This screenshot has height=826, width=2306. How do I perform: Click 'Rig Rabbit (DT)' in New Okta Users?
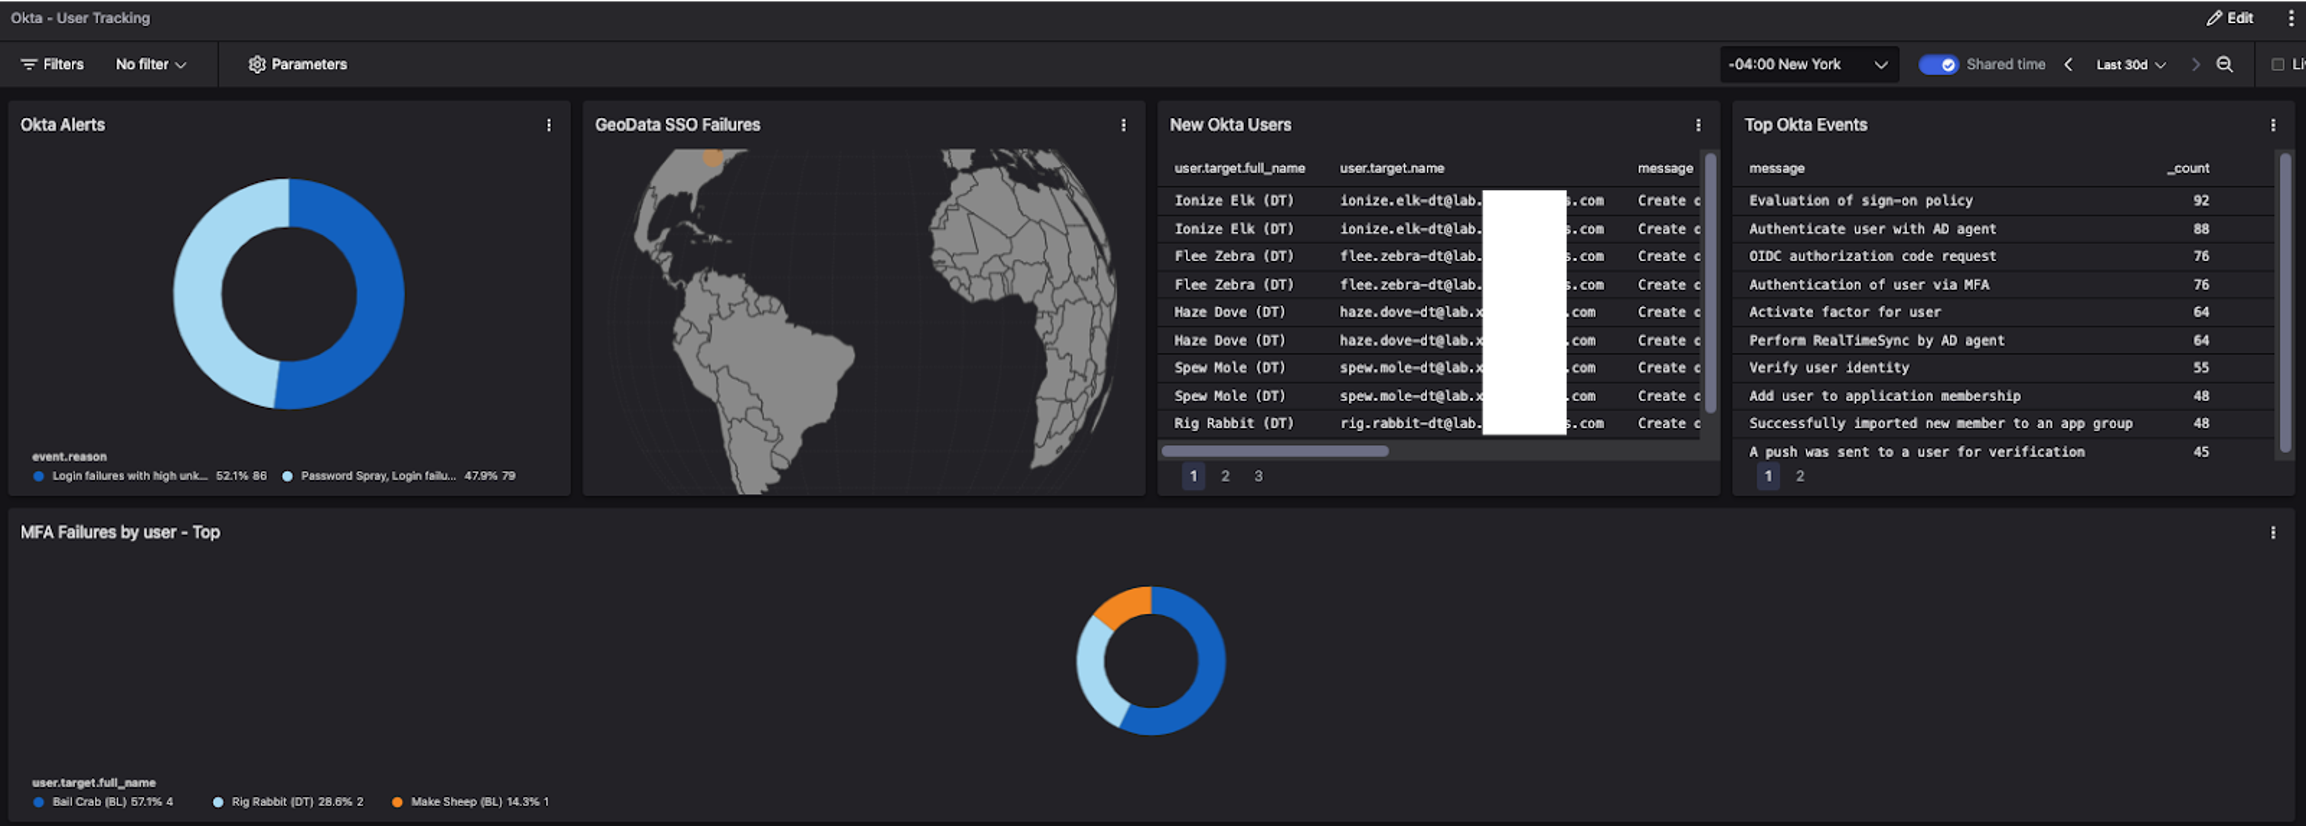click(x=1233, y=424)
